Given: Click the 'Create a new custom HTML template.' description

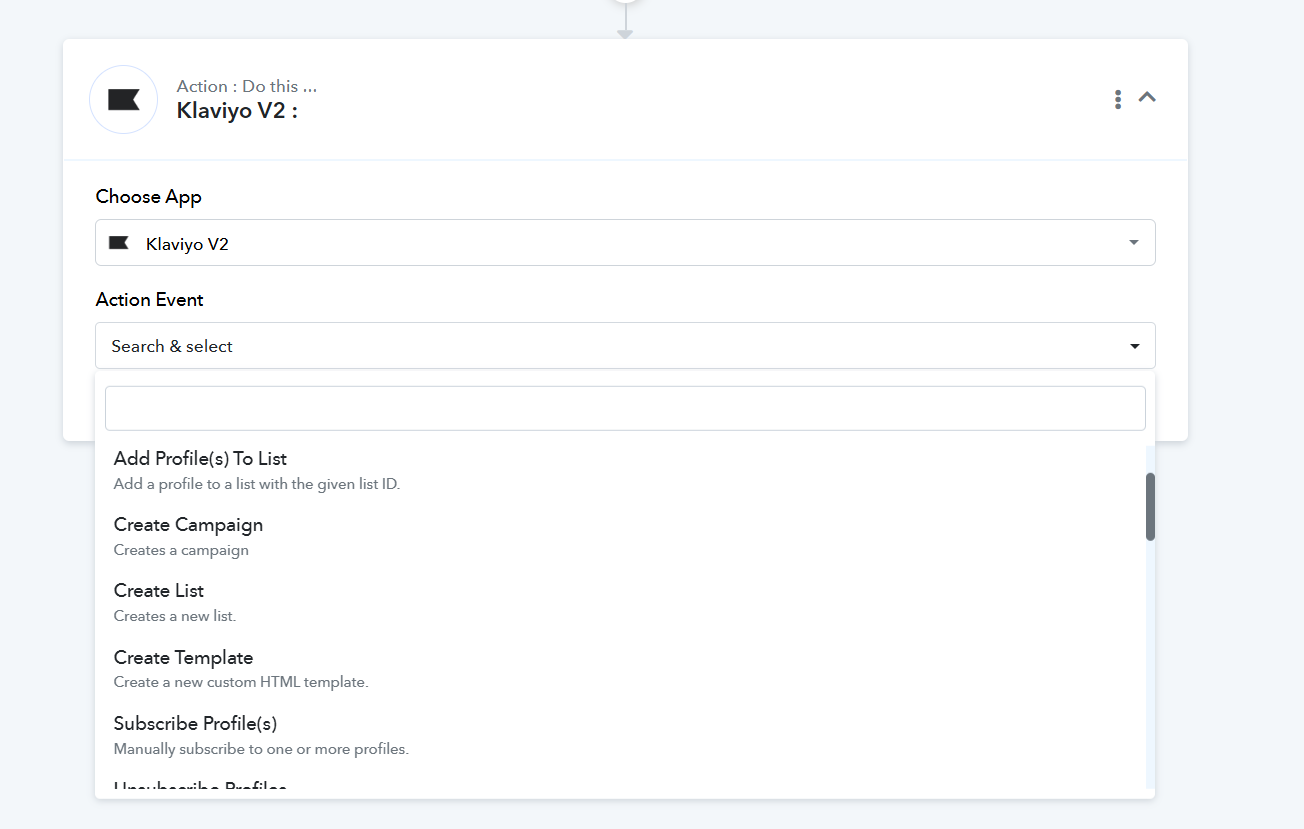Looking at the screenshot, I should click(x=241, y=682).
